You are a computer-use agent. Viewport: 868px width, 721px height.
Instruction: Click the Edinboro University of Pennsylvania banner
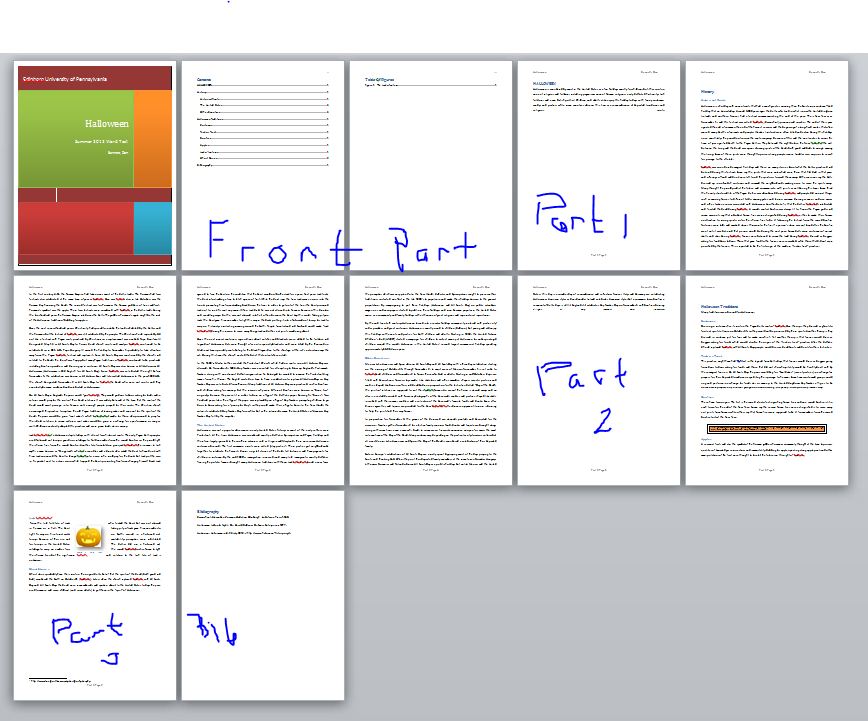point(96,77)
